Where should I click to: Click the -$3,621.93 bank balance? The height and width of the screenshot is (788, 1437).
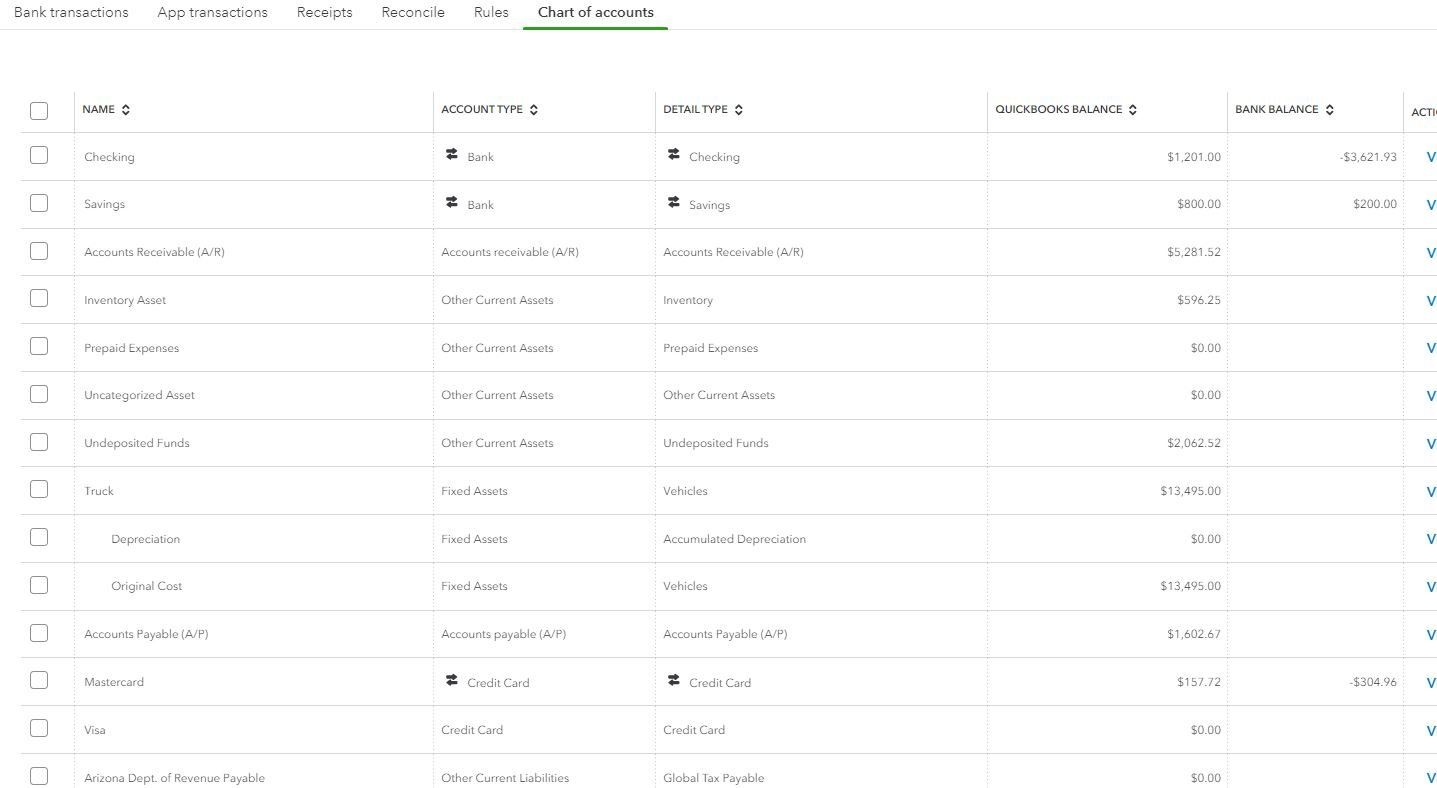1368,157
